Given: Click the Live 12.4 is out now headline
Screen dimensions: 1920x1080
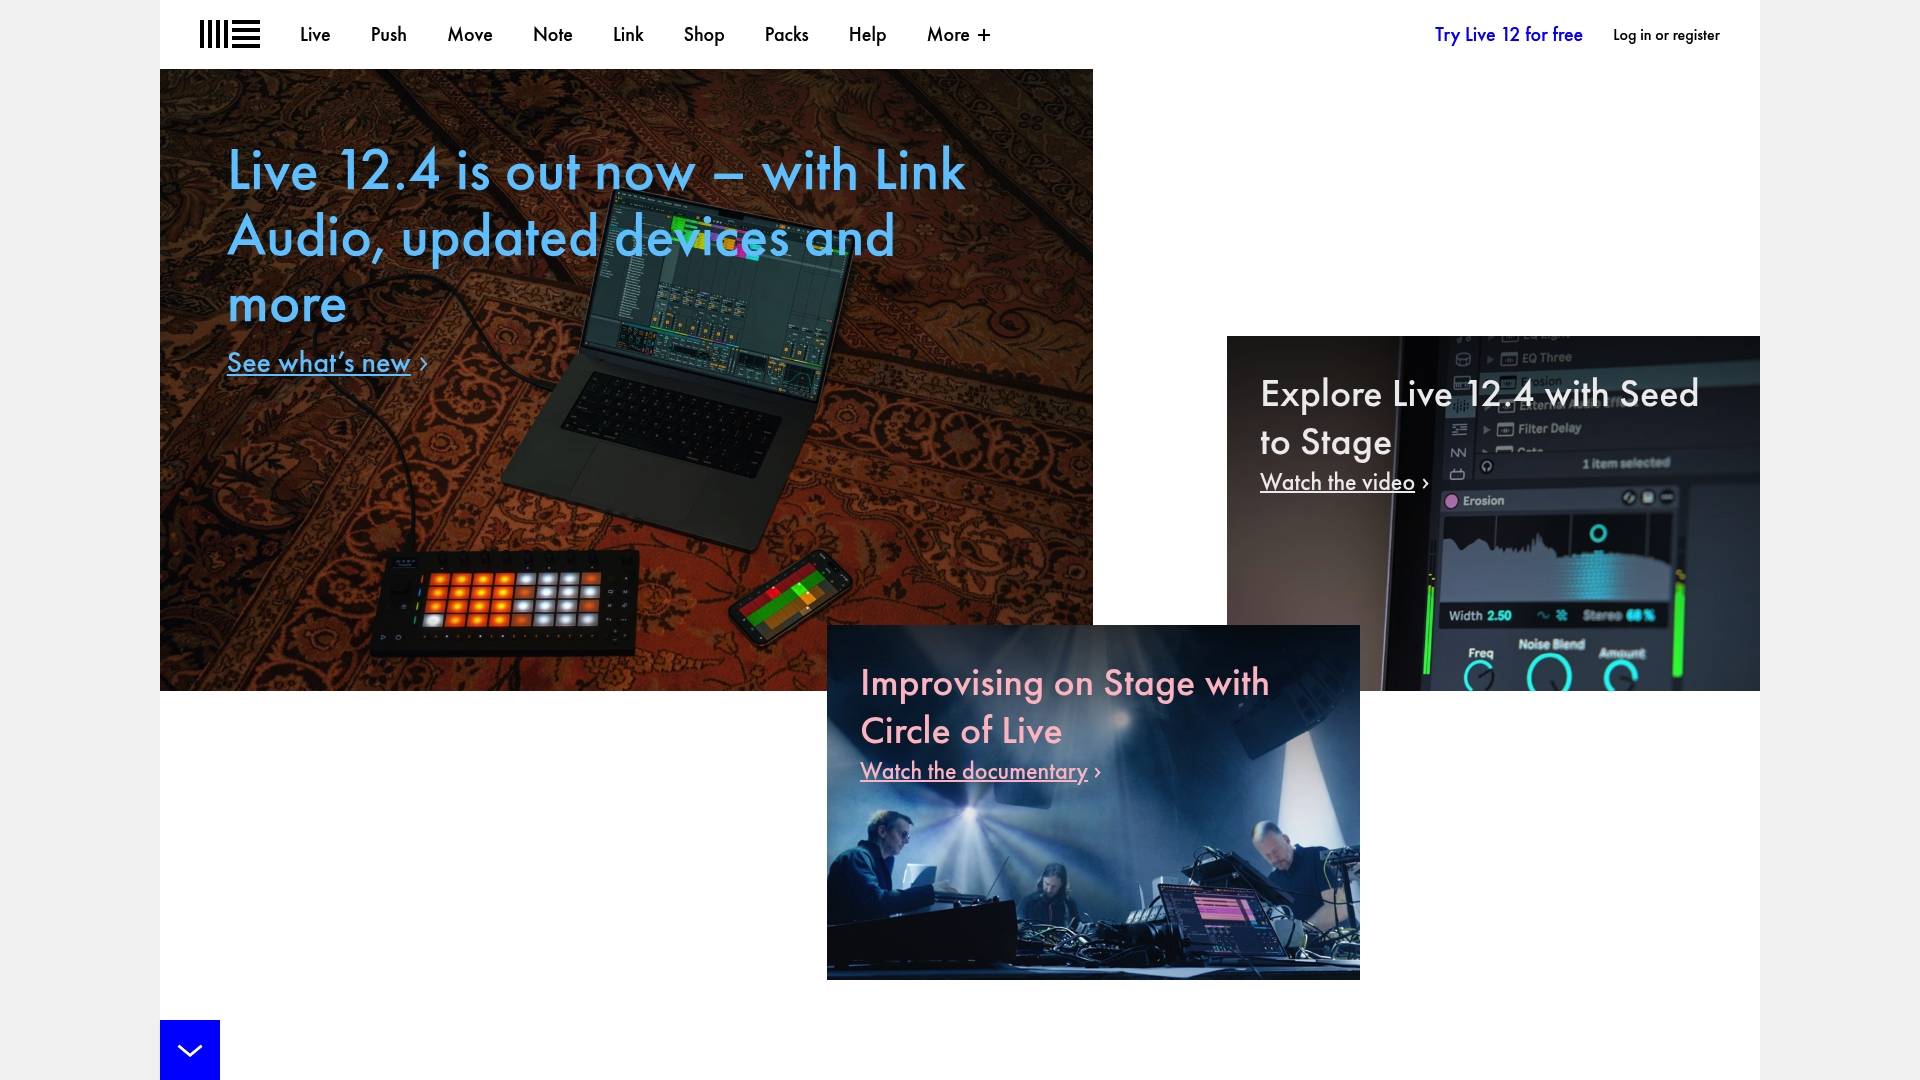Looking at the screenshot, I should 597,236.
